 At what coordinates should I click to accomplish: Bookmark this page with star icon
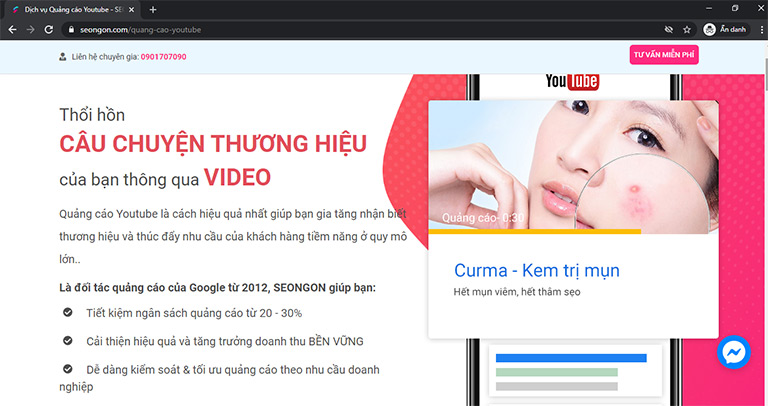687,30
